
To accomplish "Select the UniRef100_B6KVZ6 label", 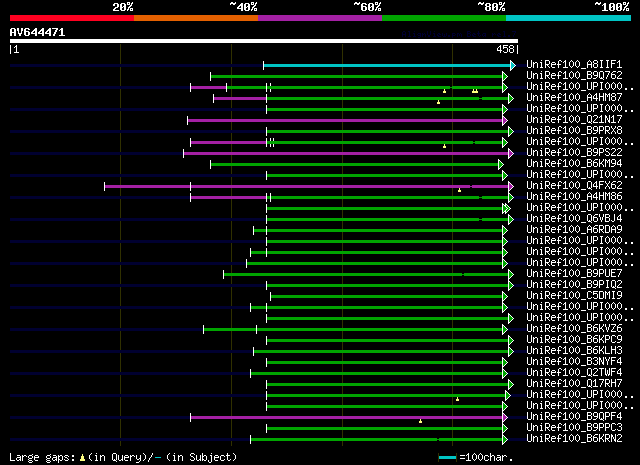I will pyautogui.click(x=574, y=328).
